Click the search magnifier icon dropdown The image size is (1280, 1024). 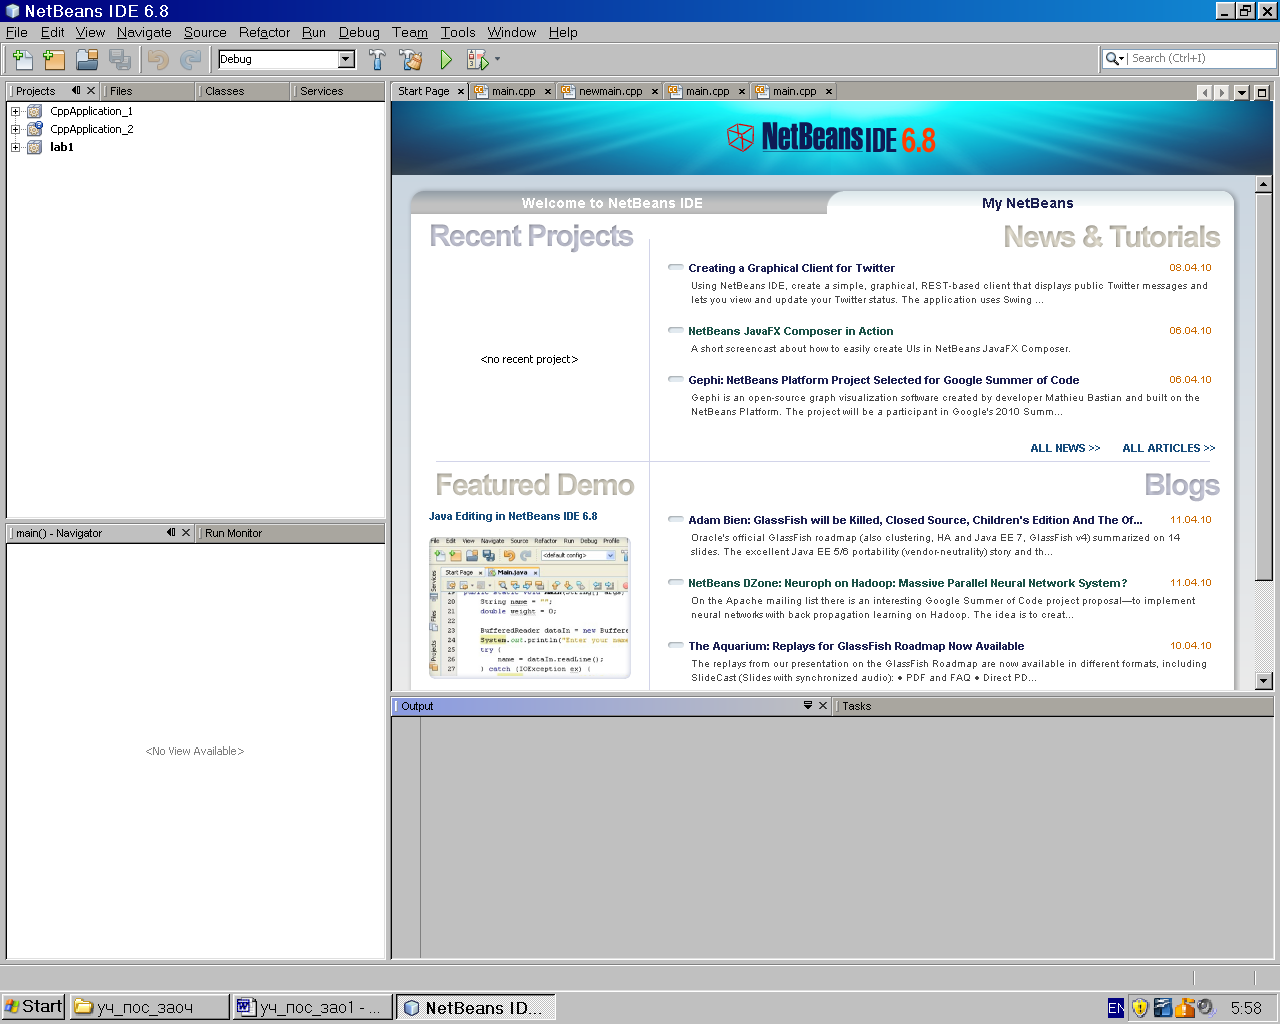1115,59
